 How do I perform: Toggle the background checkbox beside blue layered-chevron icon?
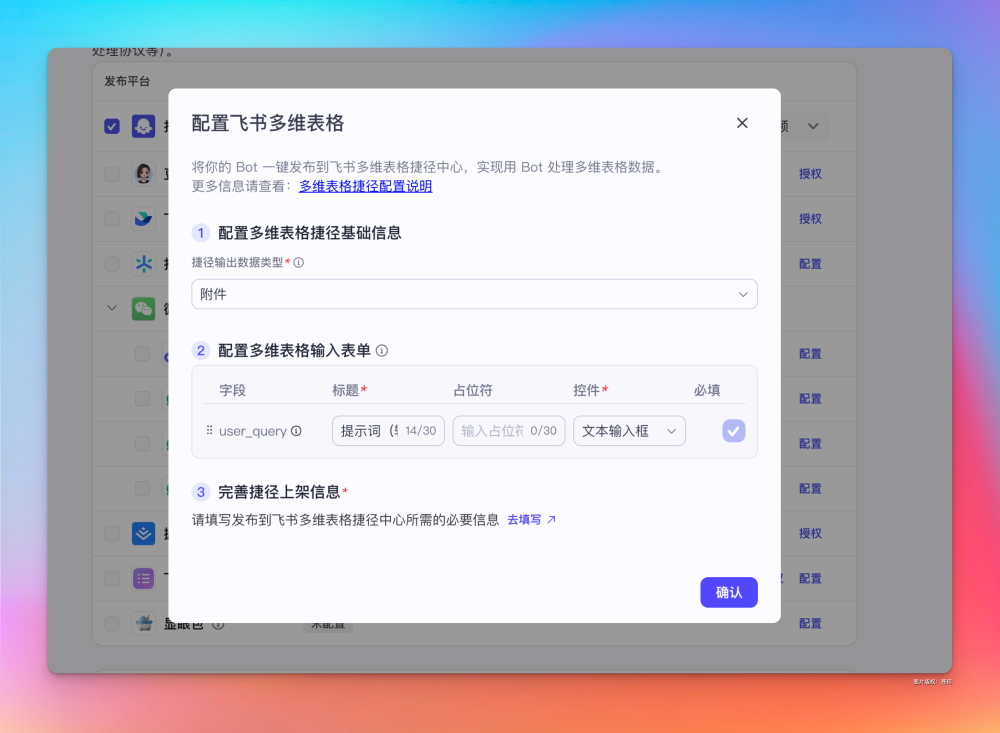112,533
